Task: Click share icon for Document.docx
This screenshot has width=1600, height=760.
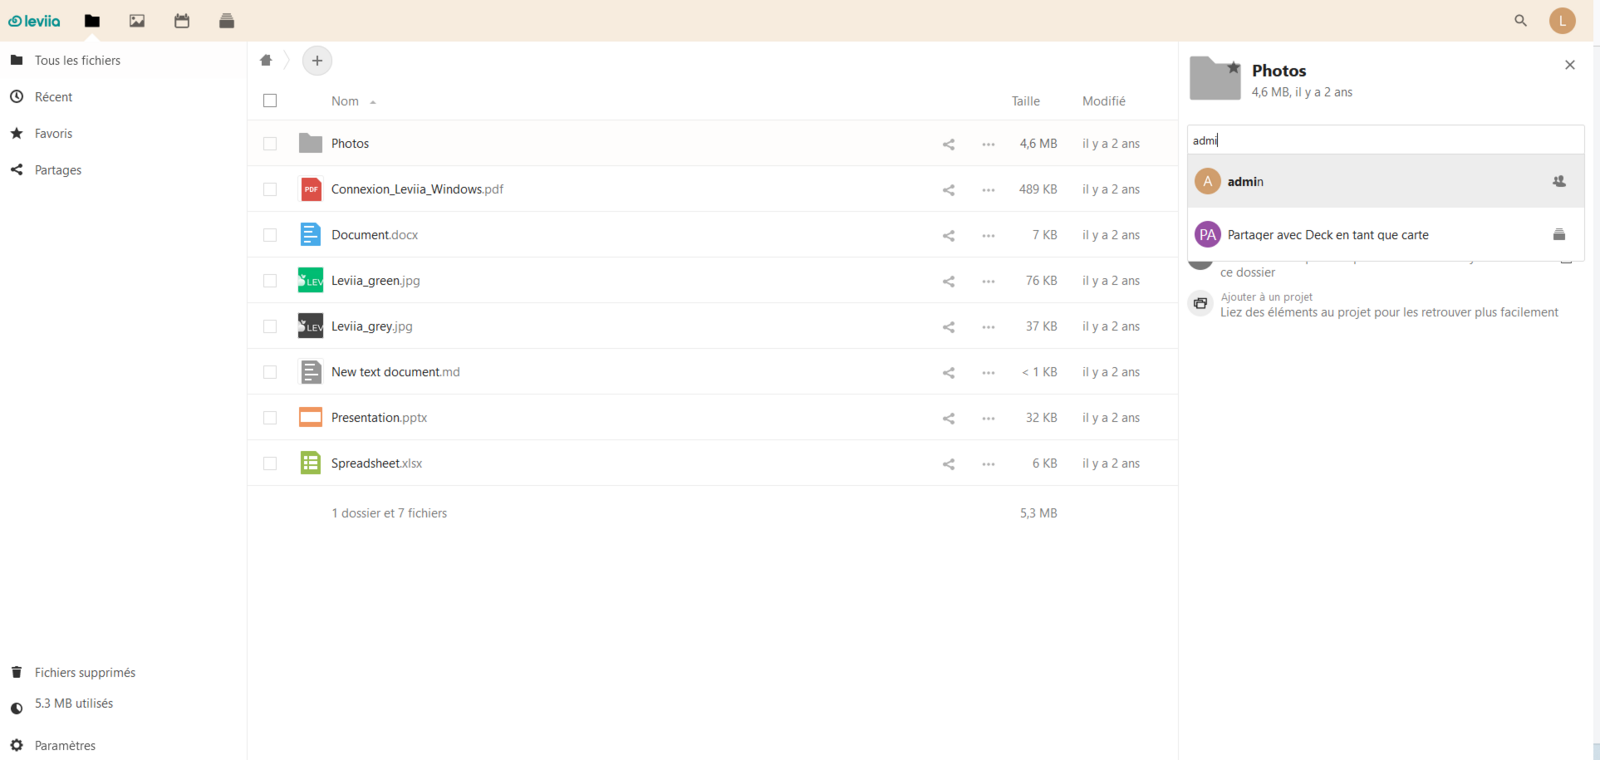Action: [x=948, y=236]
